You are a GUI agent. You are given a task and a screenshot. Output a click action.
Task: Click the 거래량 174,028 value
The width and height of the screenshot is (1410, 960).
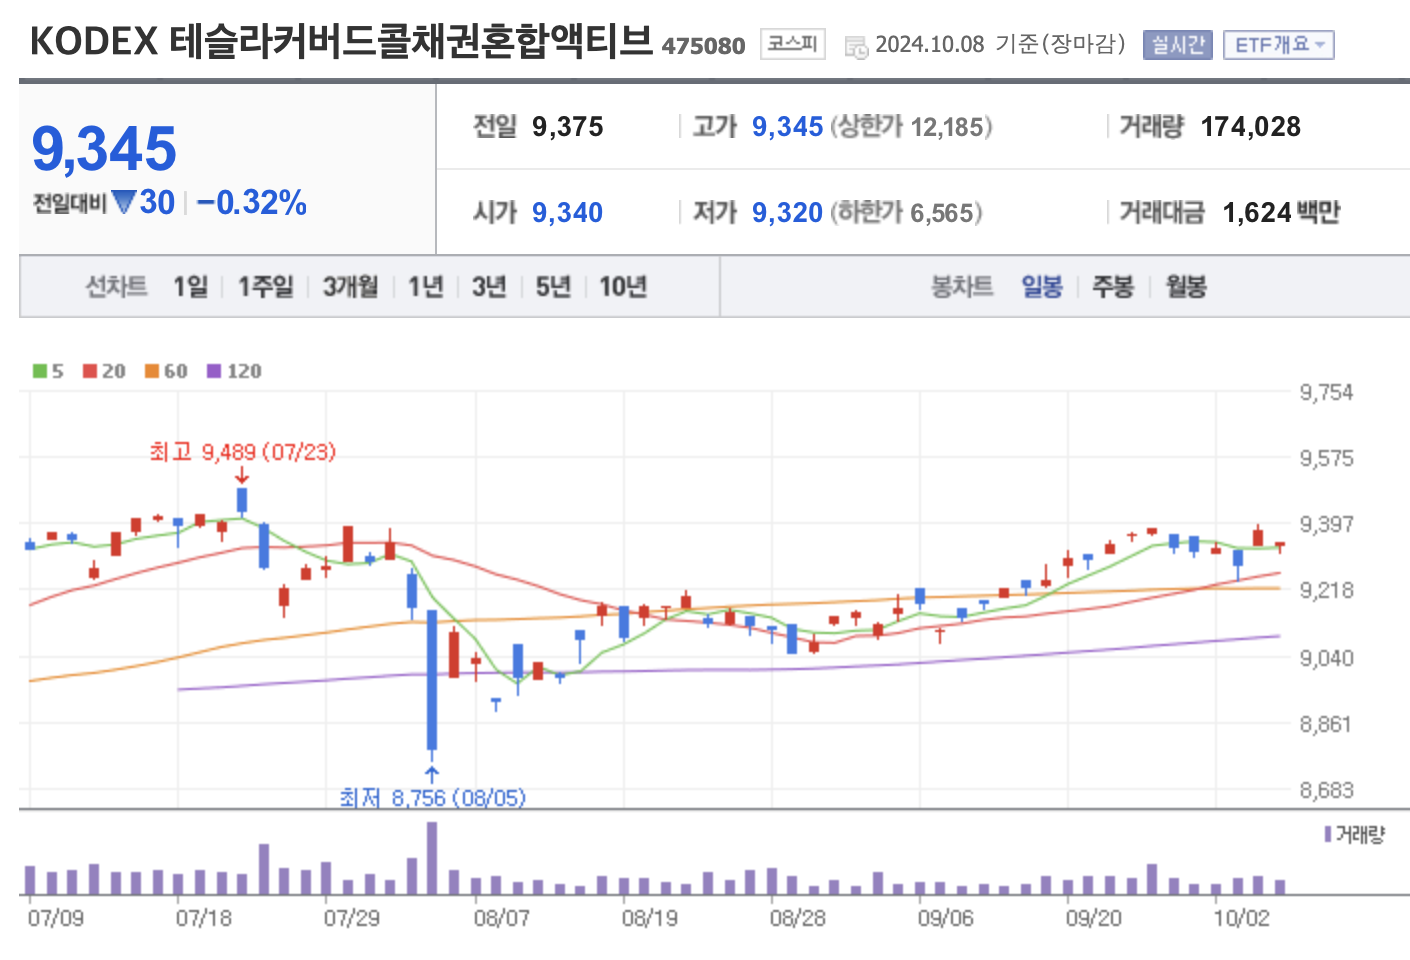pyautogui.click(x=1251, y=127)
